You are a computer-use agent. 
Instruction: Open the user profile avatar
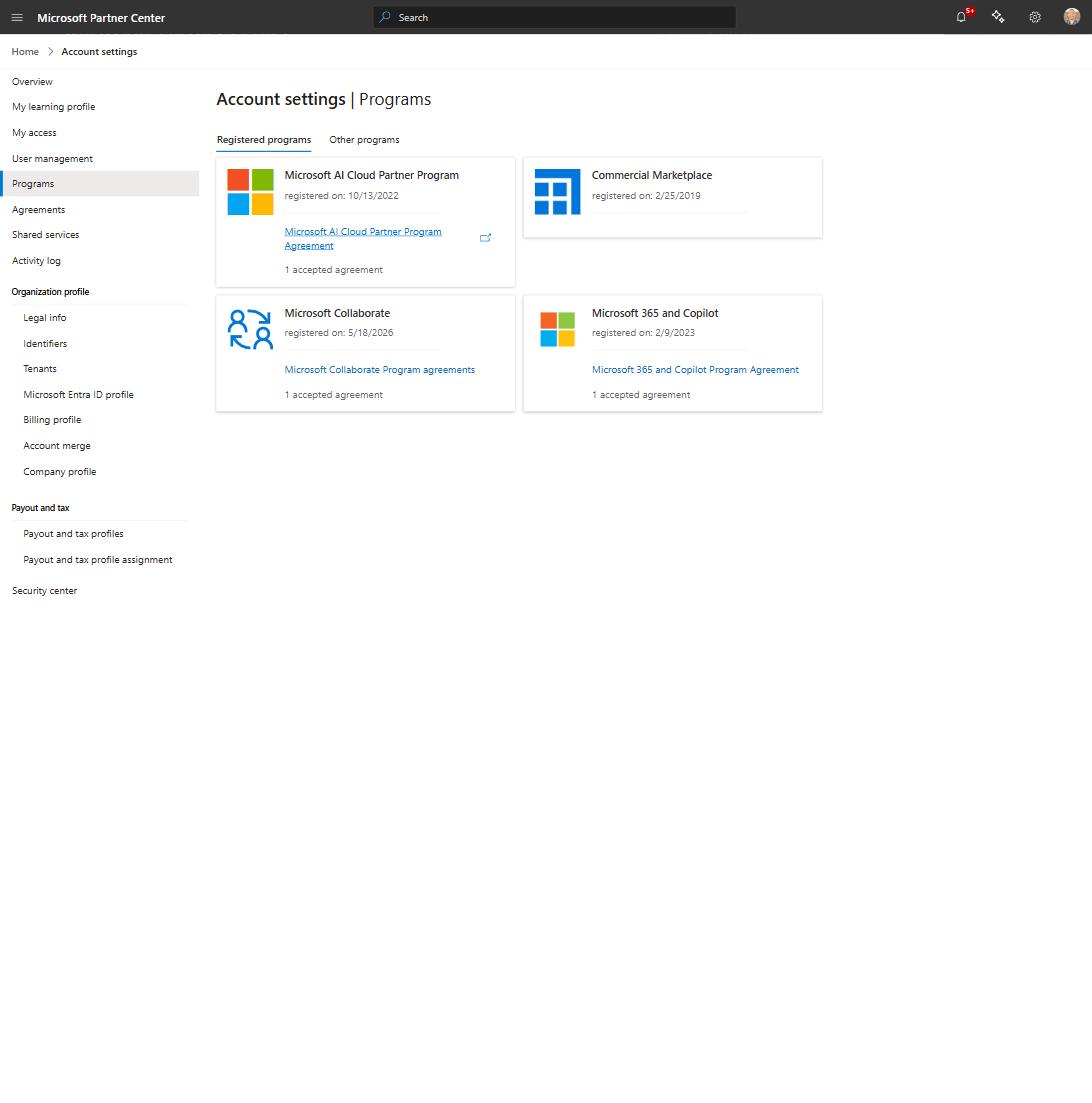click(1072, 17)
